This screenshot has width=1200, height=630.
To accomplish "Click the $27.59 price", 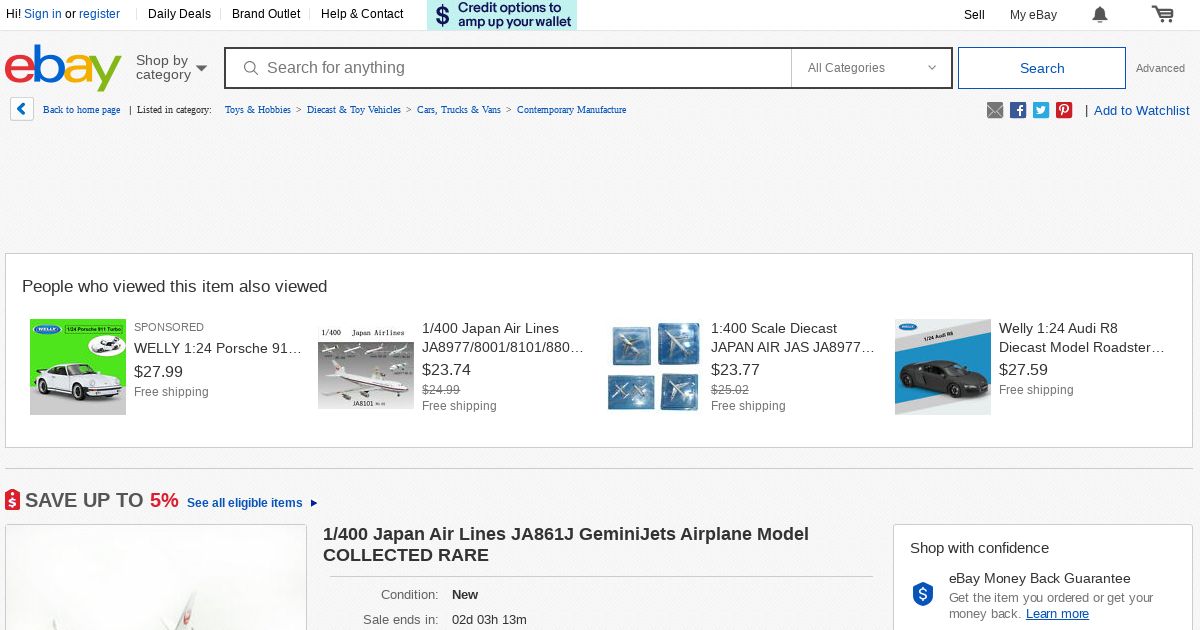I will tap(1023, 369).
